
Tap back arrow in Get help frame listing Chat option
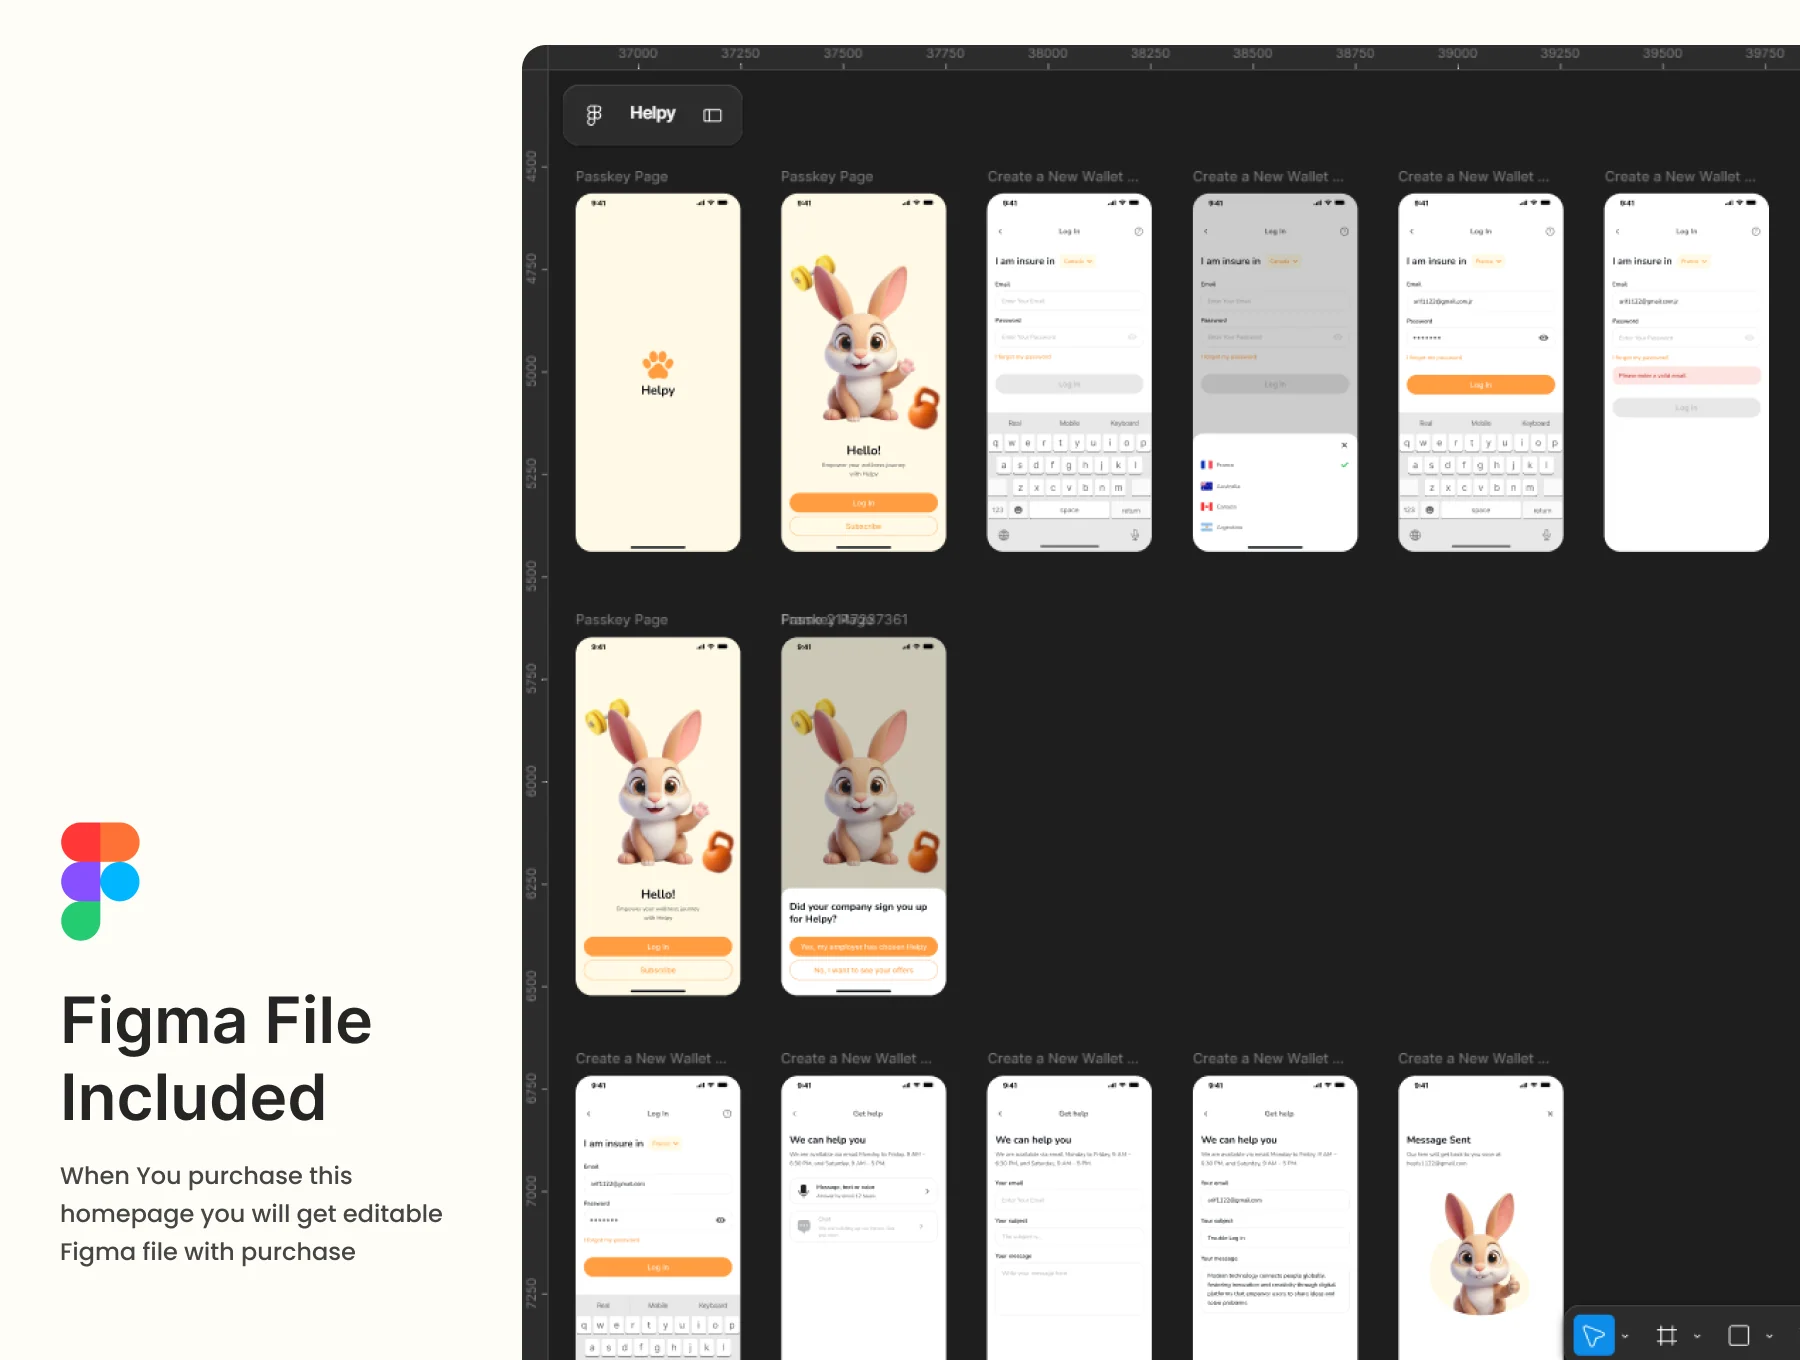click(x=795, y=1113)
